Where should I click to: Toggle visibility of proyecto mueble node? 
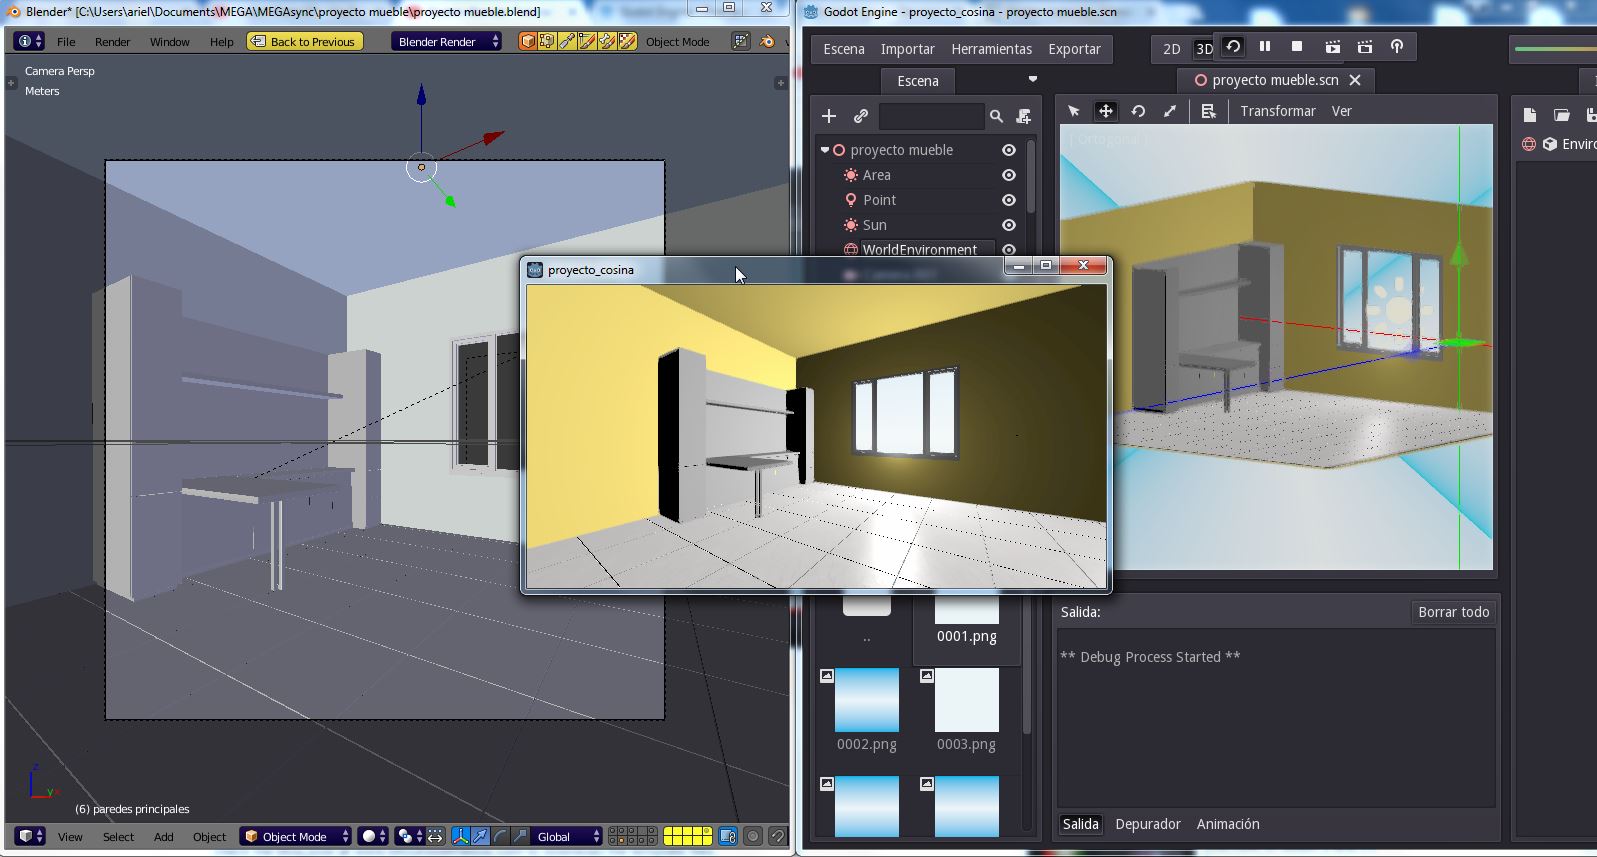point(1009,150)
